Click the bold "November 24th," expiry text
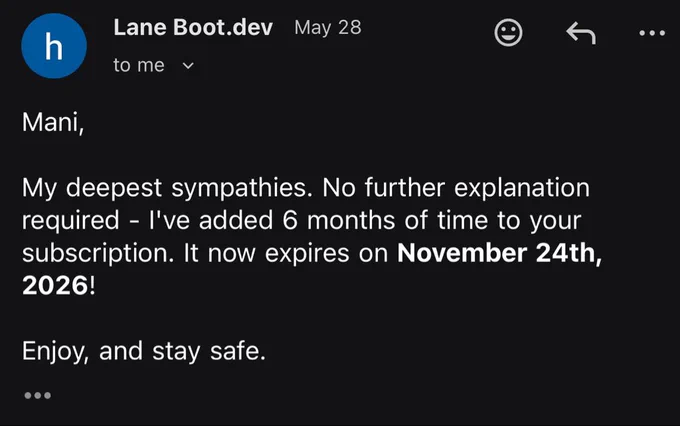 [500, 253]
